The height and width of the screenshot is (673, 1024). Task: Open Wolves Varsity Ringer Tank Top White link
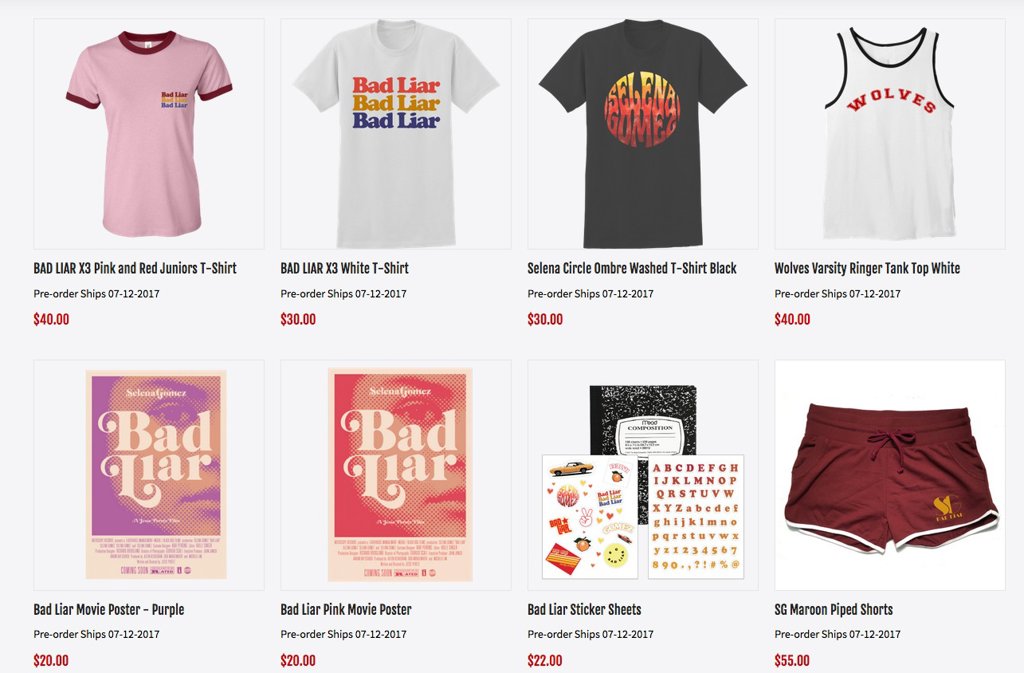point(867,268)
